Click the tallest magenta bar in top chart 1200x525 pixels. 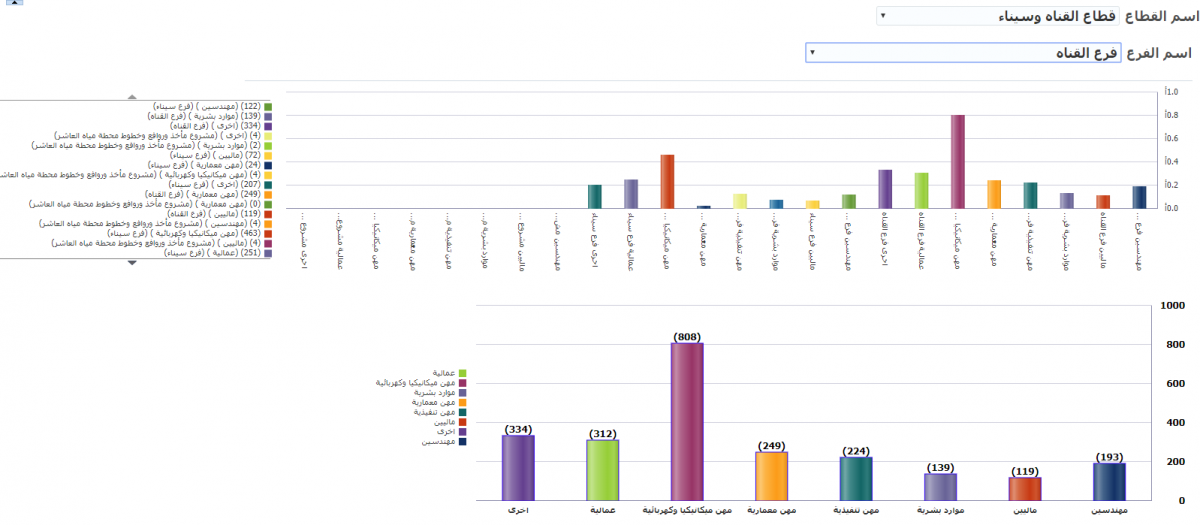957,162
